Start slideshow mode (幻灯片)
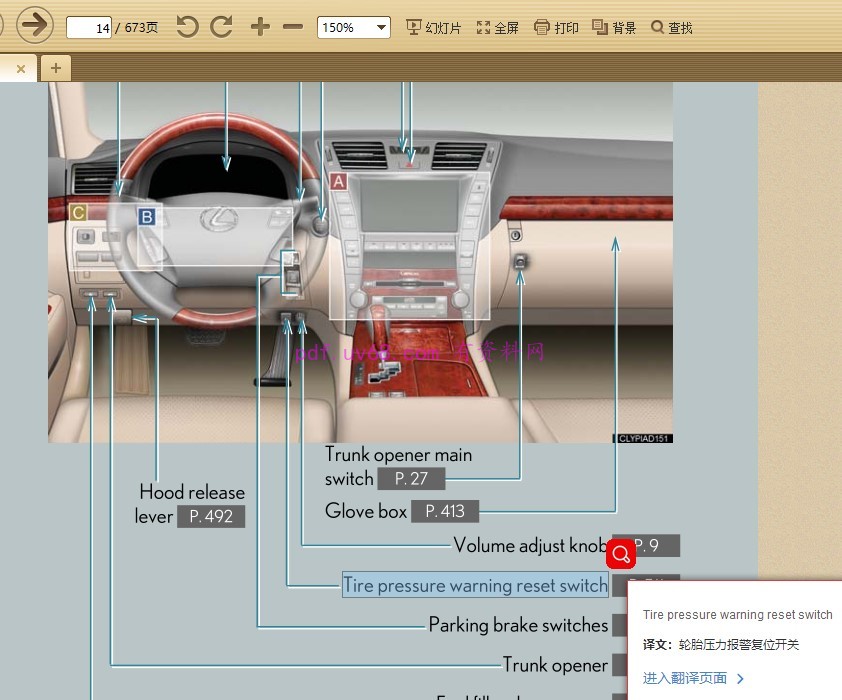Screen dimensions: 842x700 tap(434, 28)
